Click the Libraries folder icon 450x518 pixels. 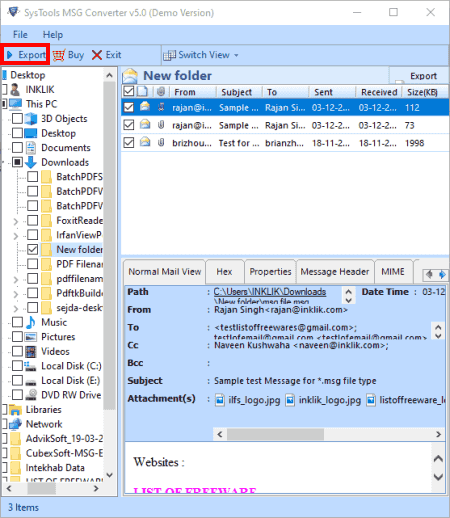click(16, 410)
